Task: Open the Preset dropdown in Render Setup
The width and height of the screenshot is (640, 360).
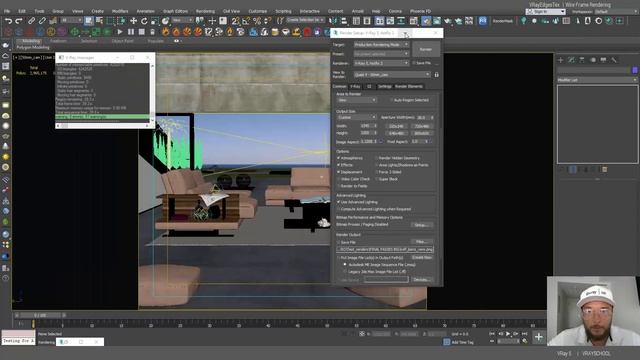Action: (x=381, y=54)
